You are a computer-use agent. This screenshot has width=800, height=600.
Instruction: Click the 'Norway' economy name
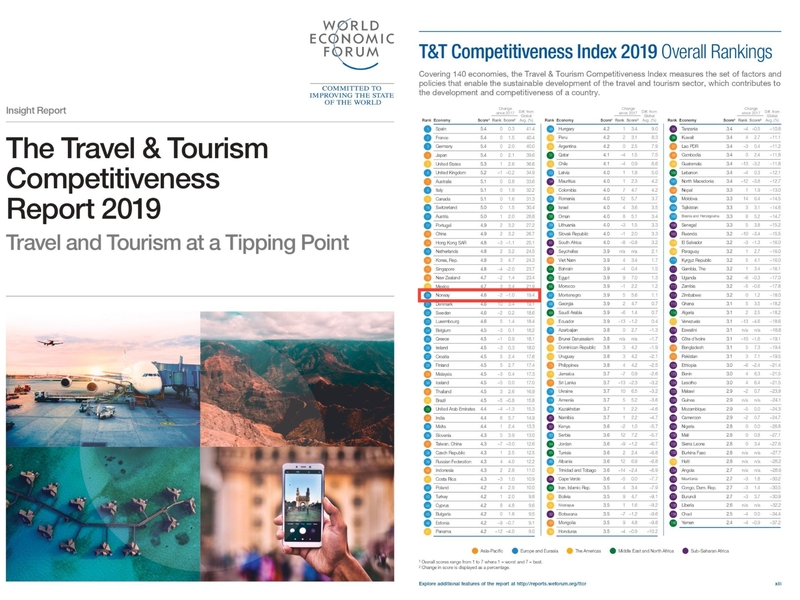442,295
